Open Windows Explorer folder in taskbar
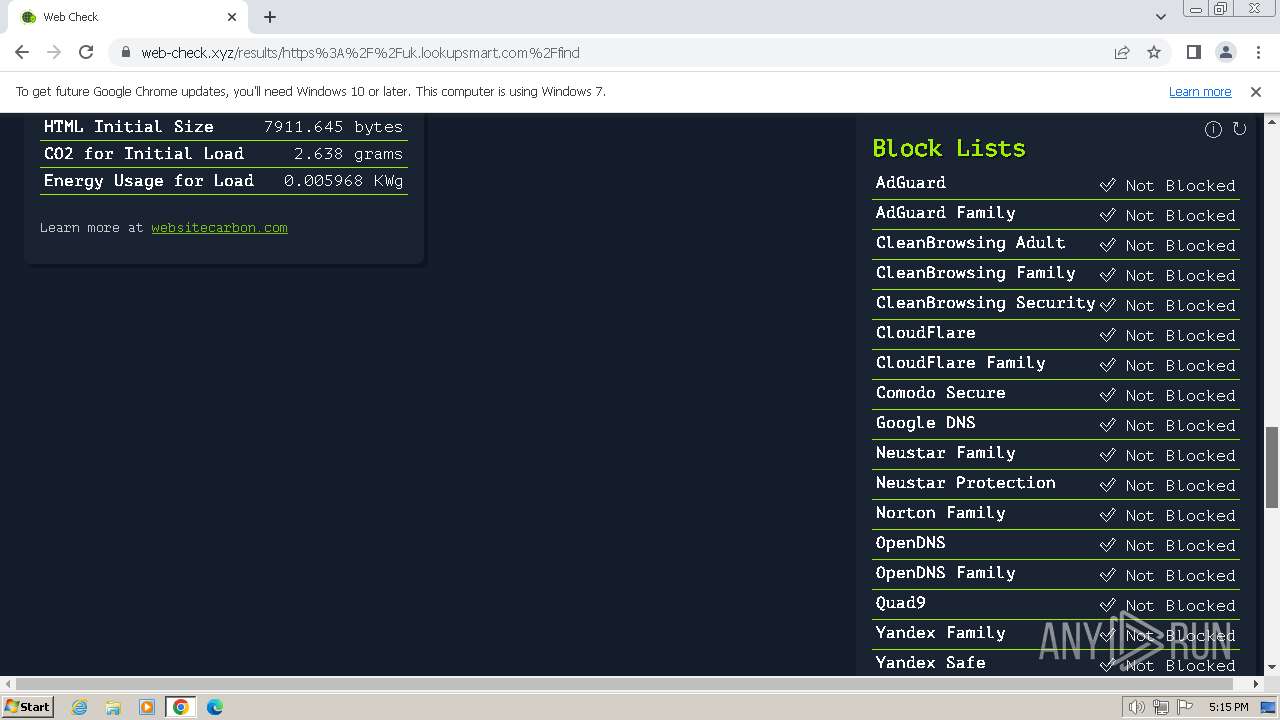 click(113, 707)
